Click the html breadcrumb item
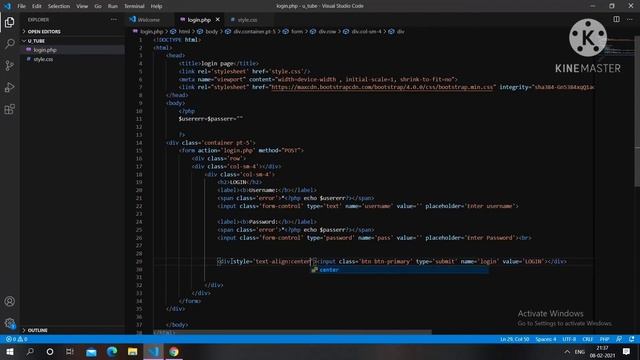Viewport: 640px width, 360px height. (x=184, y=31)
